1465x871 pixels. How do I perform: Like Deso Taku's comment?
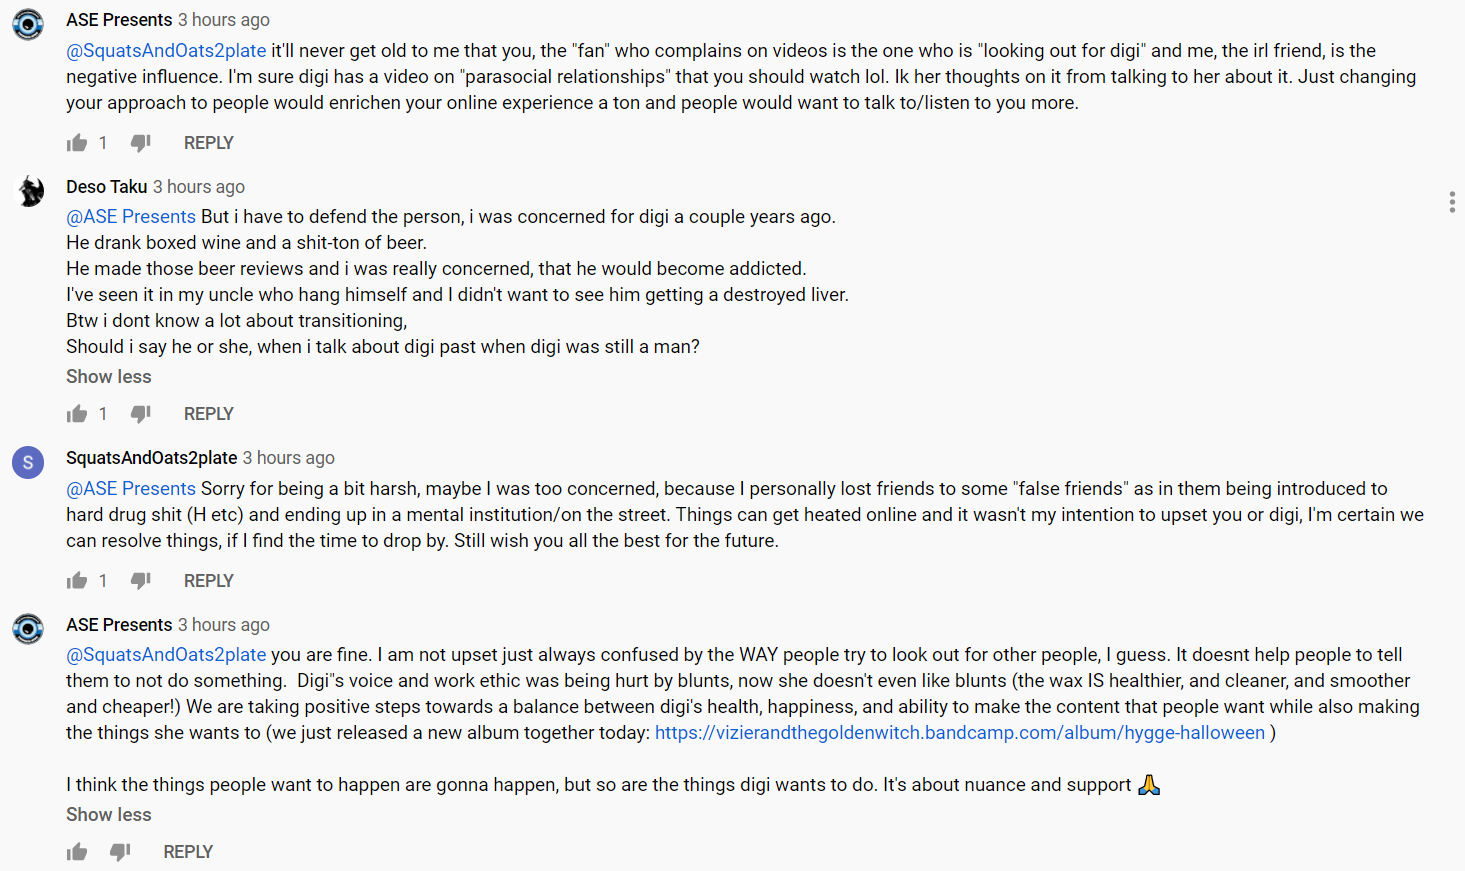point(77,414)
